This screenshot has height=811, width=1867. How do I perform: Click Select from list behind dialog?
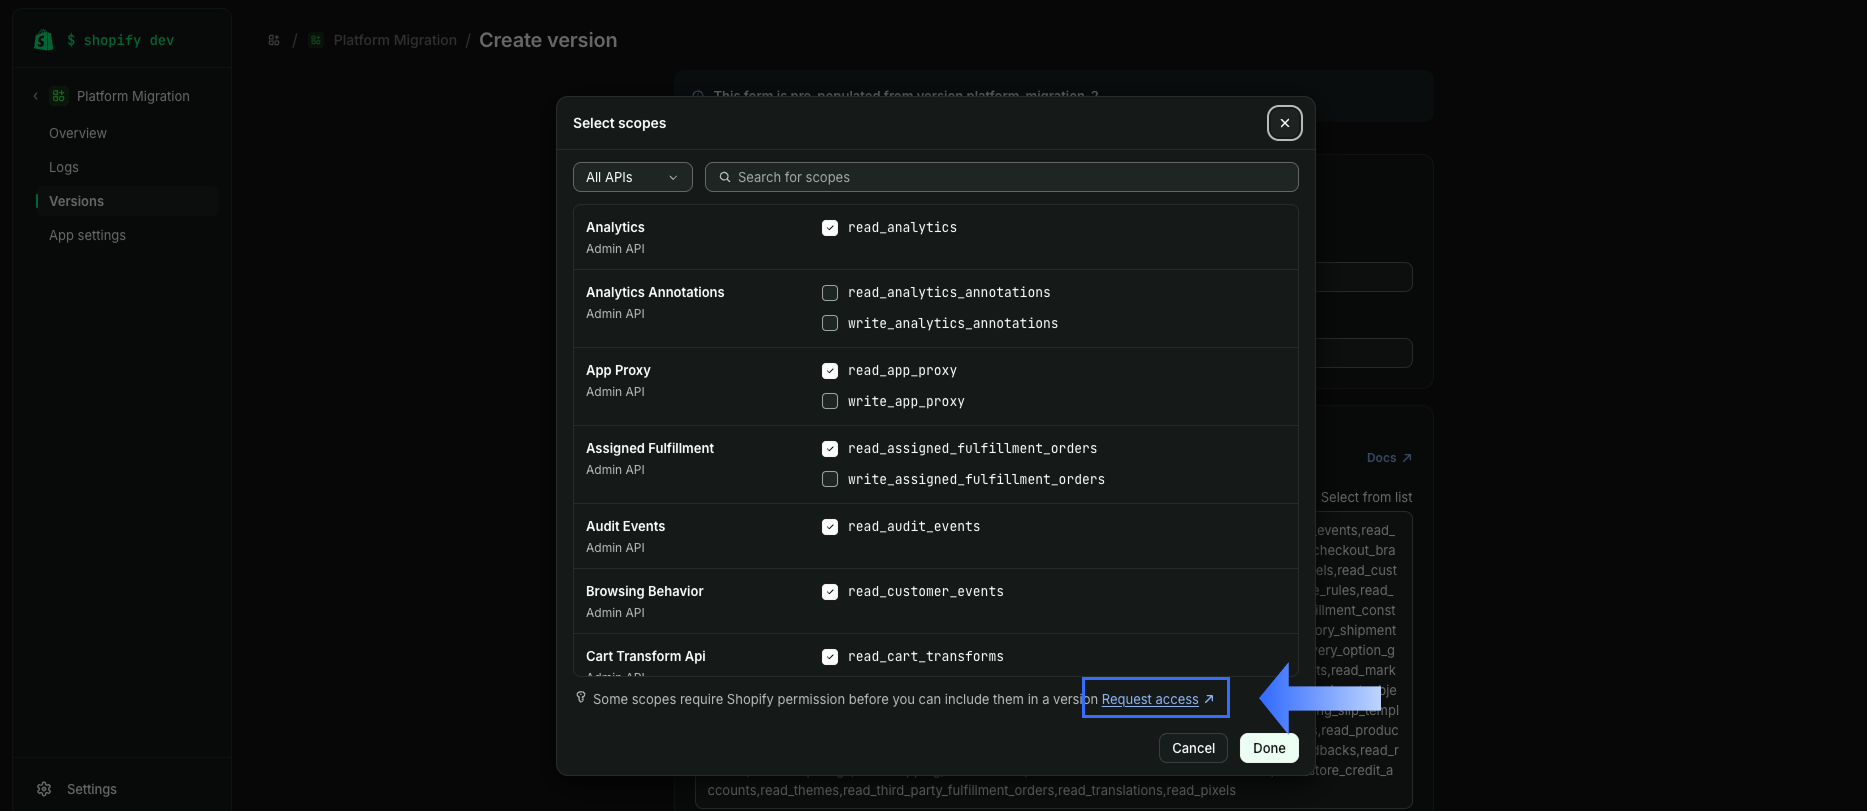(1366, 497)
